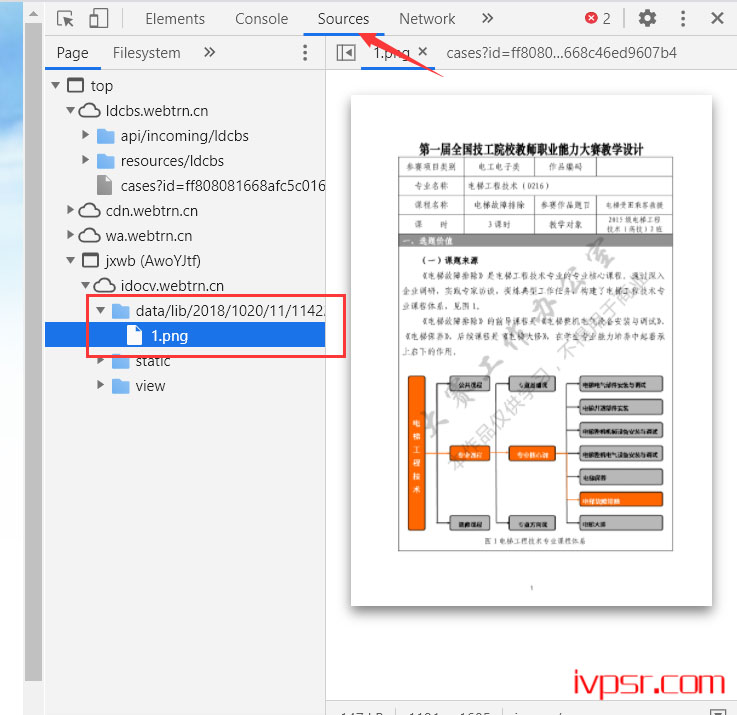This screenshot has width=737, height=715.
Task: Expand the api/incoming/ldcbs folder
Action: pyautogui.click(x=86, y=135)
